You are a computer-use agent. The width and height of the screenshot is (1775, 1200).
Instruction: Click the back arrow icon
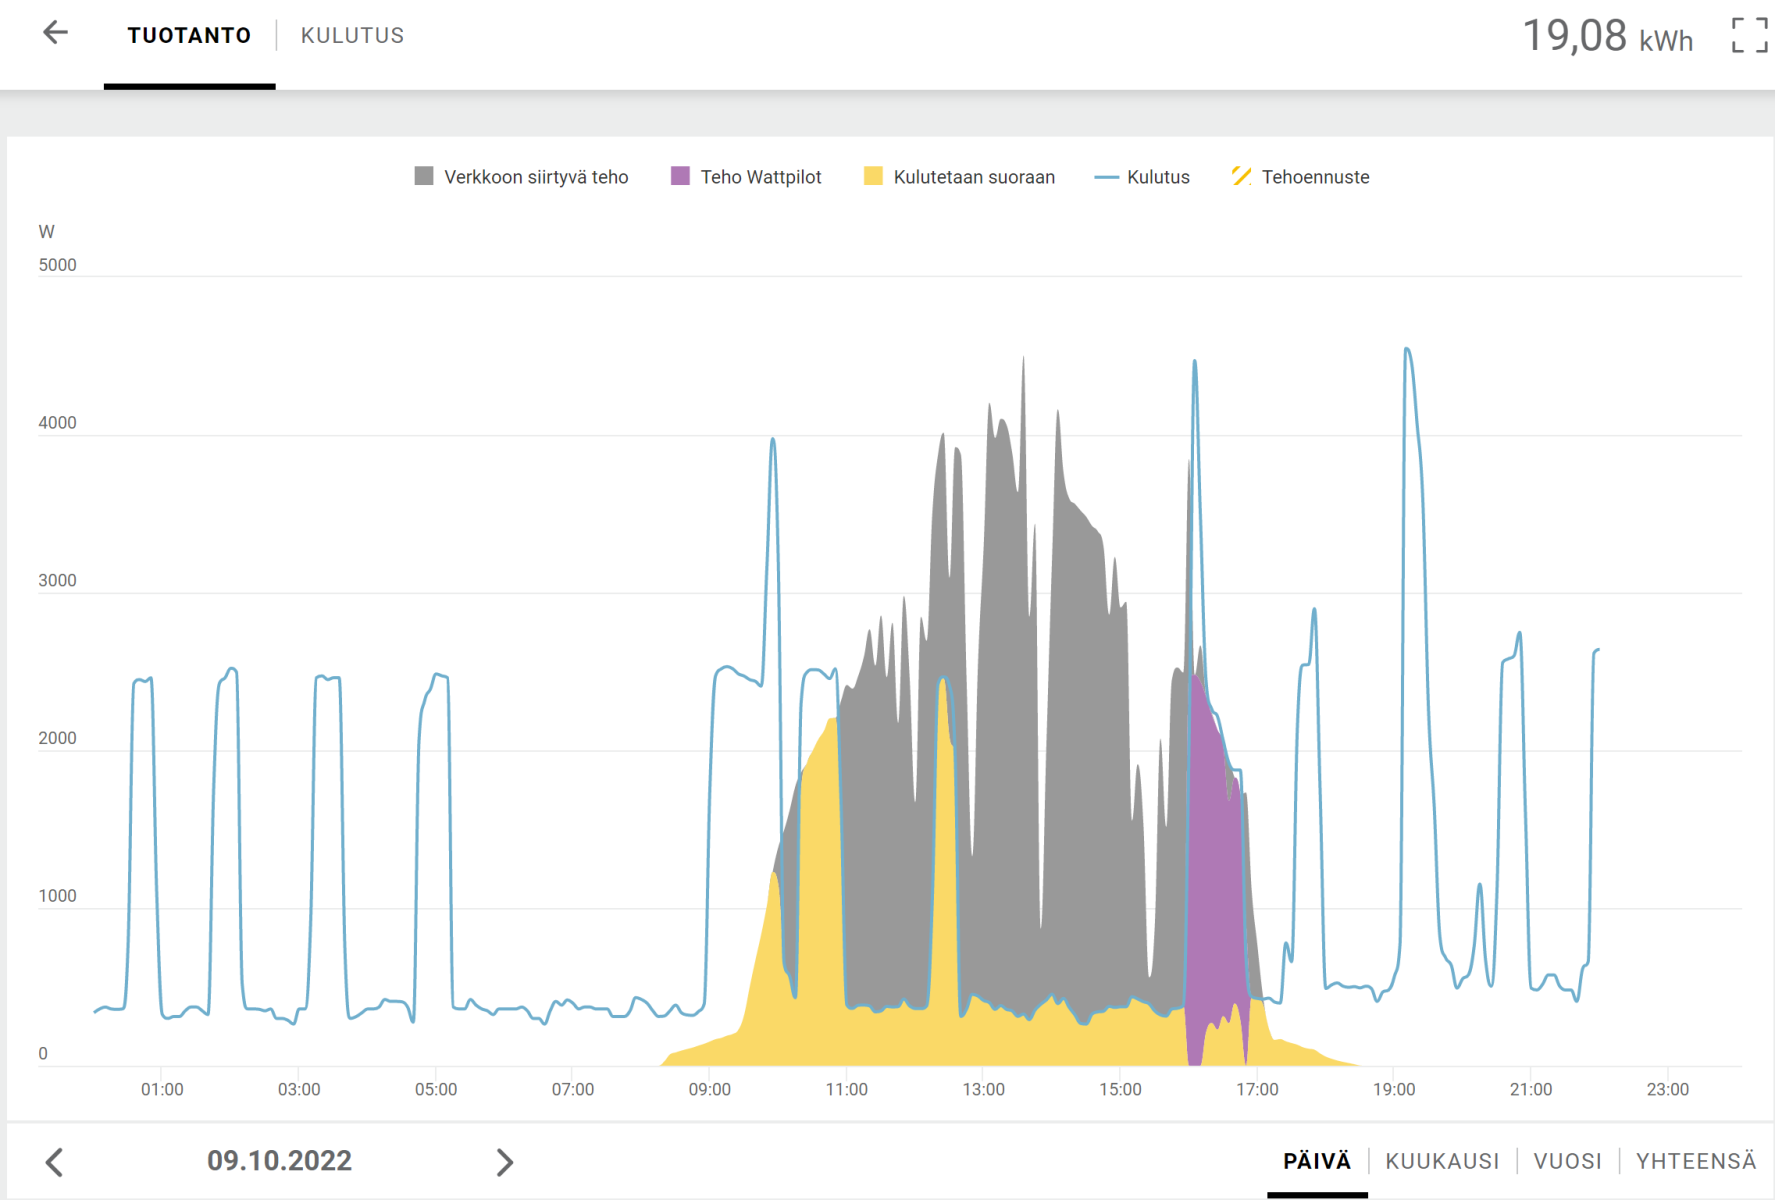pos(56,33)
